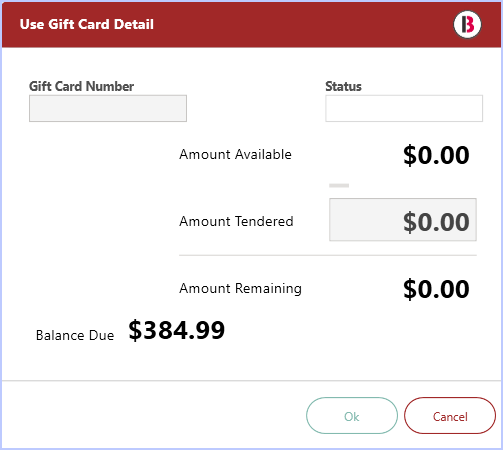The image size is (503, 450).
Task: Click the small gray bar above Amount Tendered
Action: click(339, 185)
